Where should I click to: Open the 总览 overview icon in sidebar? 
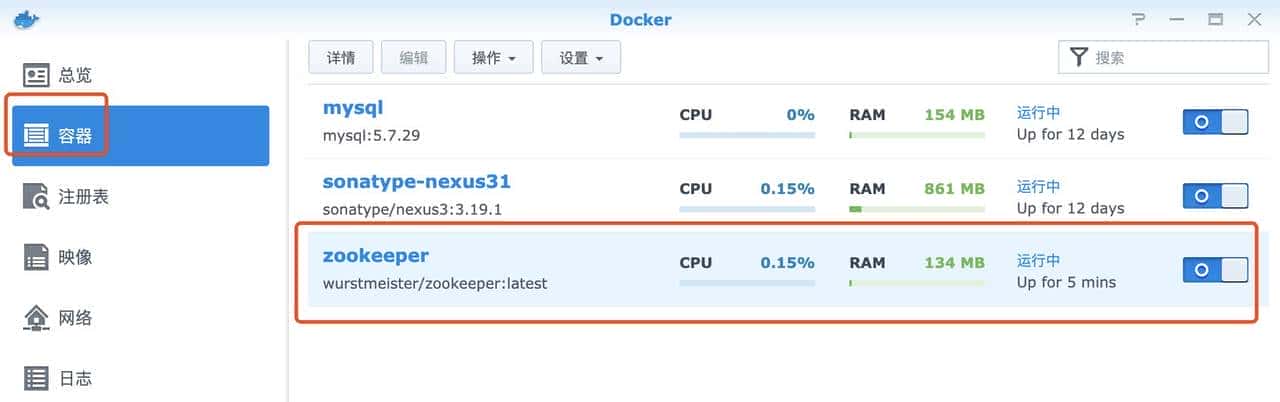37,75
